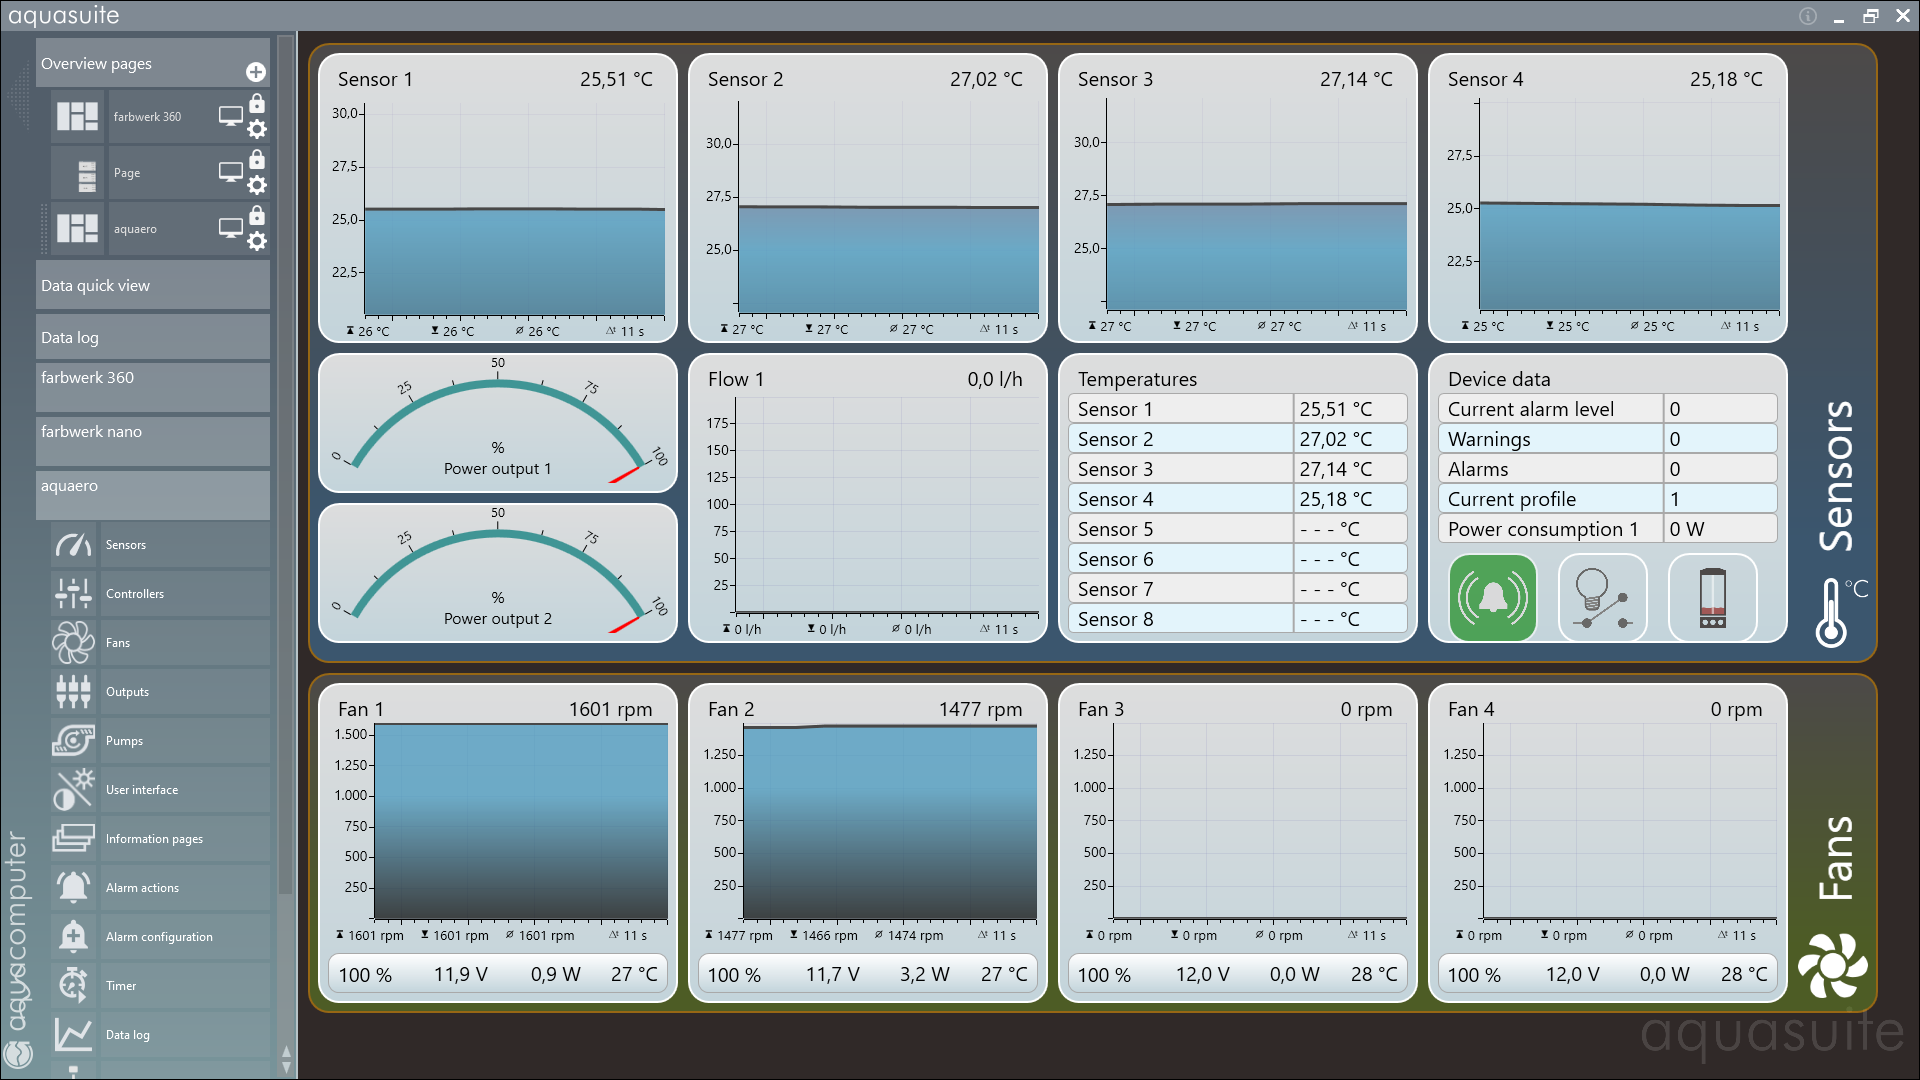Select the Outputs menu label
The width and height of the screenshot is (1920, 1080).
127,692
